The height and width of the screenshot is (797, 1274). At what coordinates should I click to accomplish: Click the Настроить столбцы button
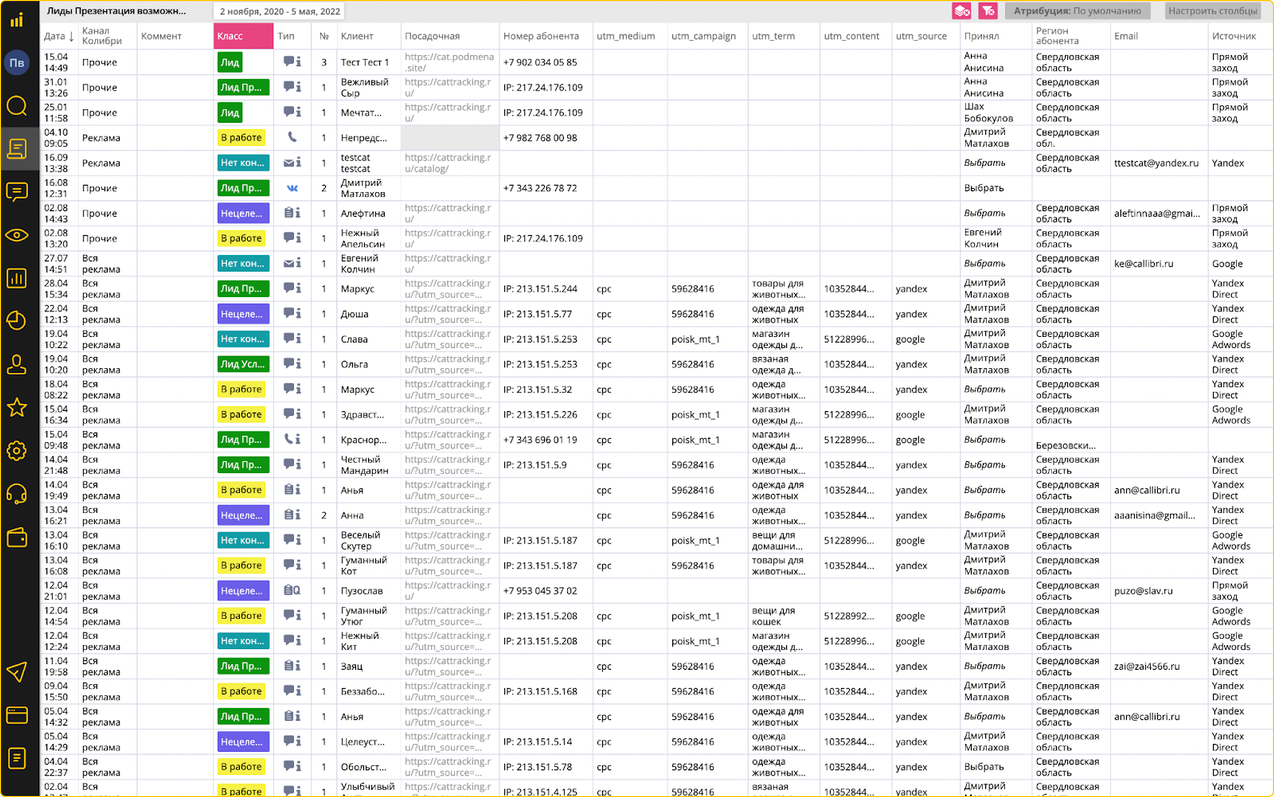(x=1212, y=11)
